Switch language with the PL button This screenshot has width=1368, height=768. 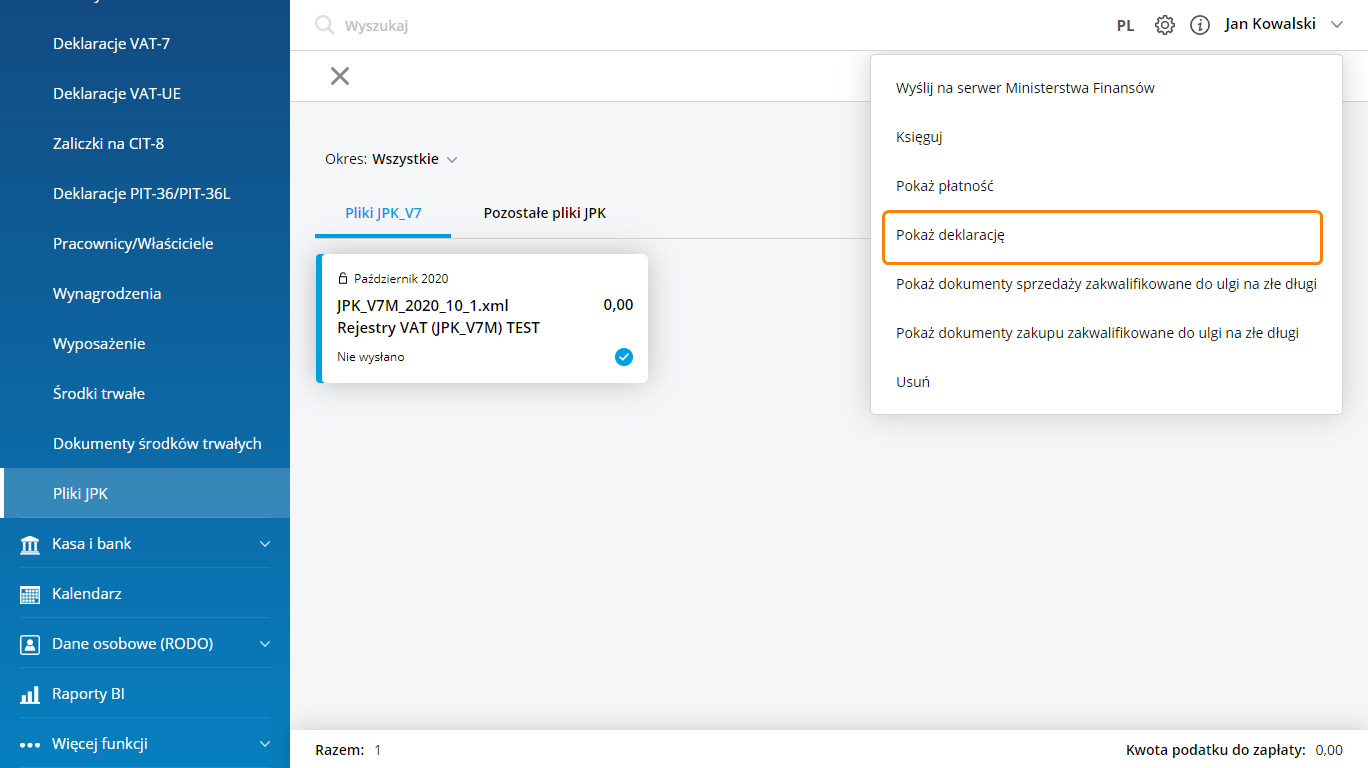(x=1125, y=26)
